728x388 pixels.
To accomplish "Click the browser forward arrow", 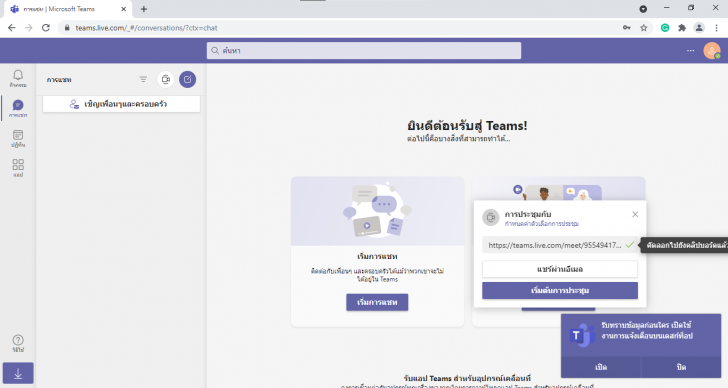I will coord(29,28).
